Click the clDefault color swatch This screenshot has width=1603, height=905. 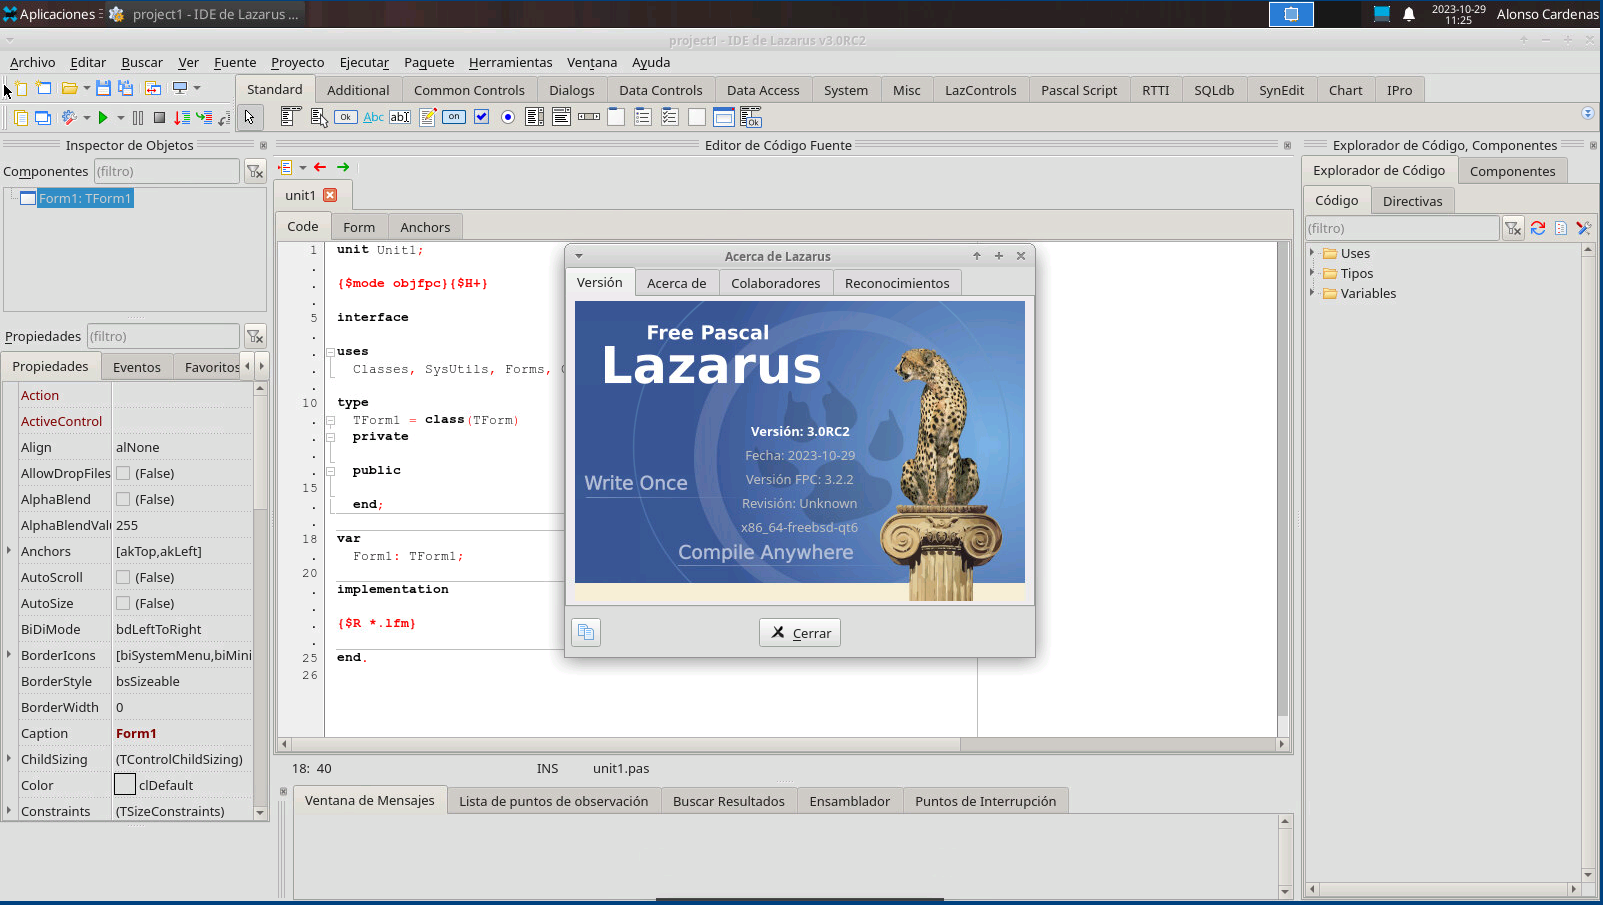[125, 785]
